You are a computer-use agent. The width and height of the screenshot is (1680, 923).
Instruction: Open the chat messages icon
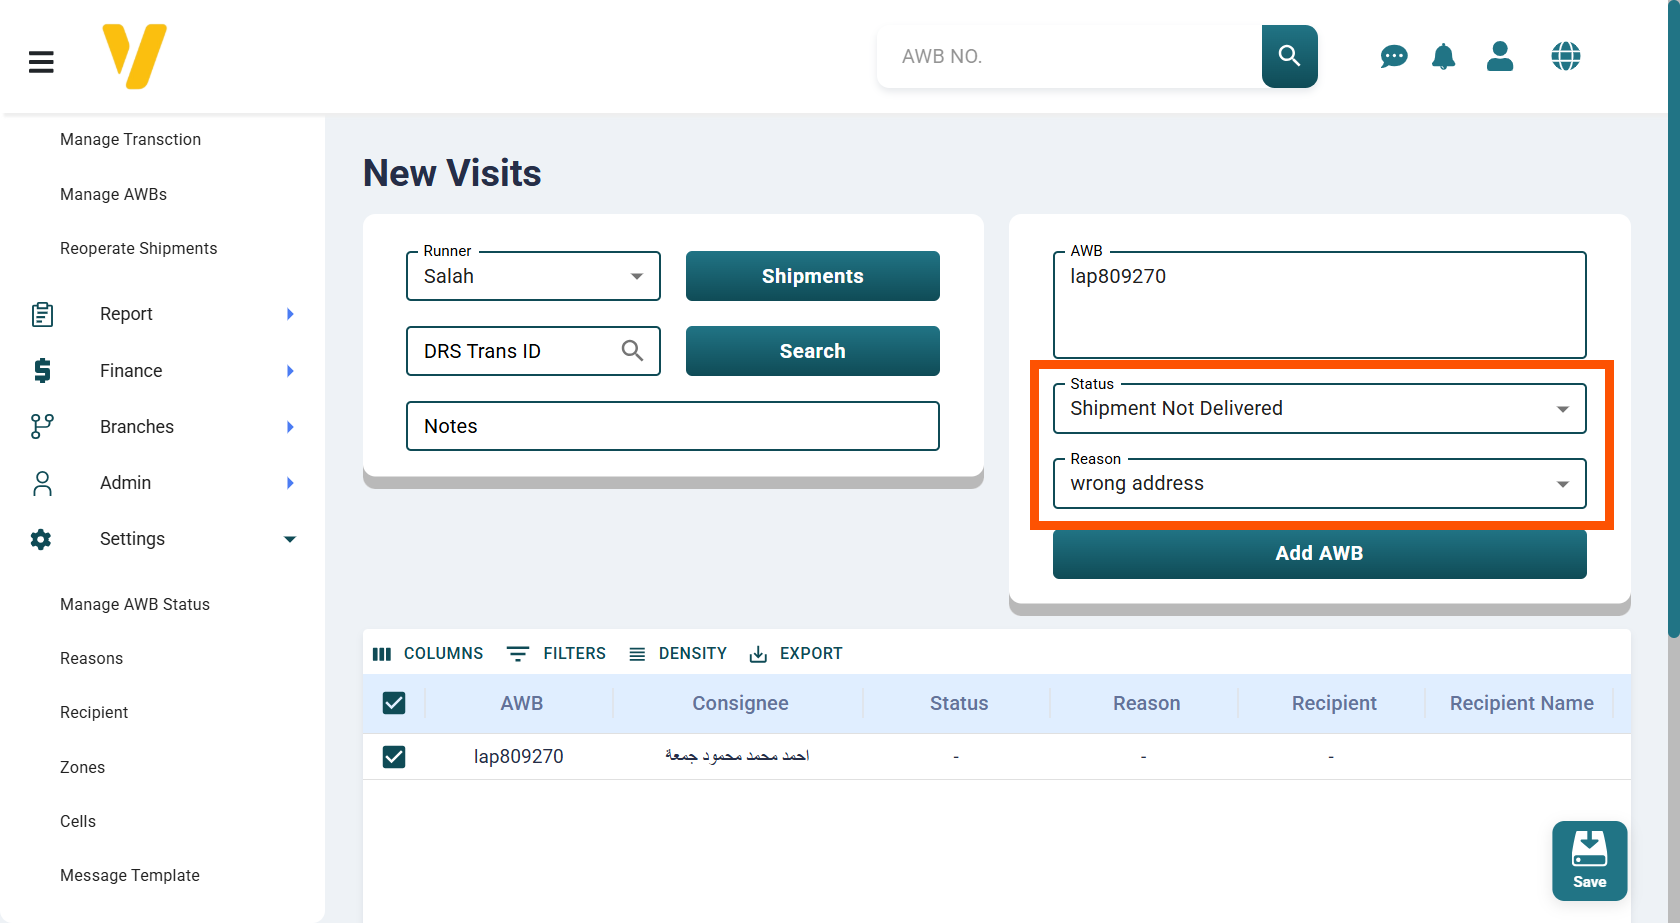pyautogui.click(x=1393, y=57)
